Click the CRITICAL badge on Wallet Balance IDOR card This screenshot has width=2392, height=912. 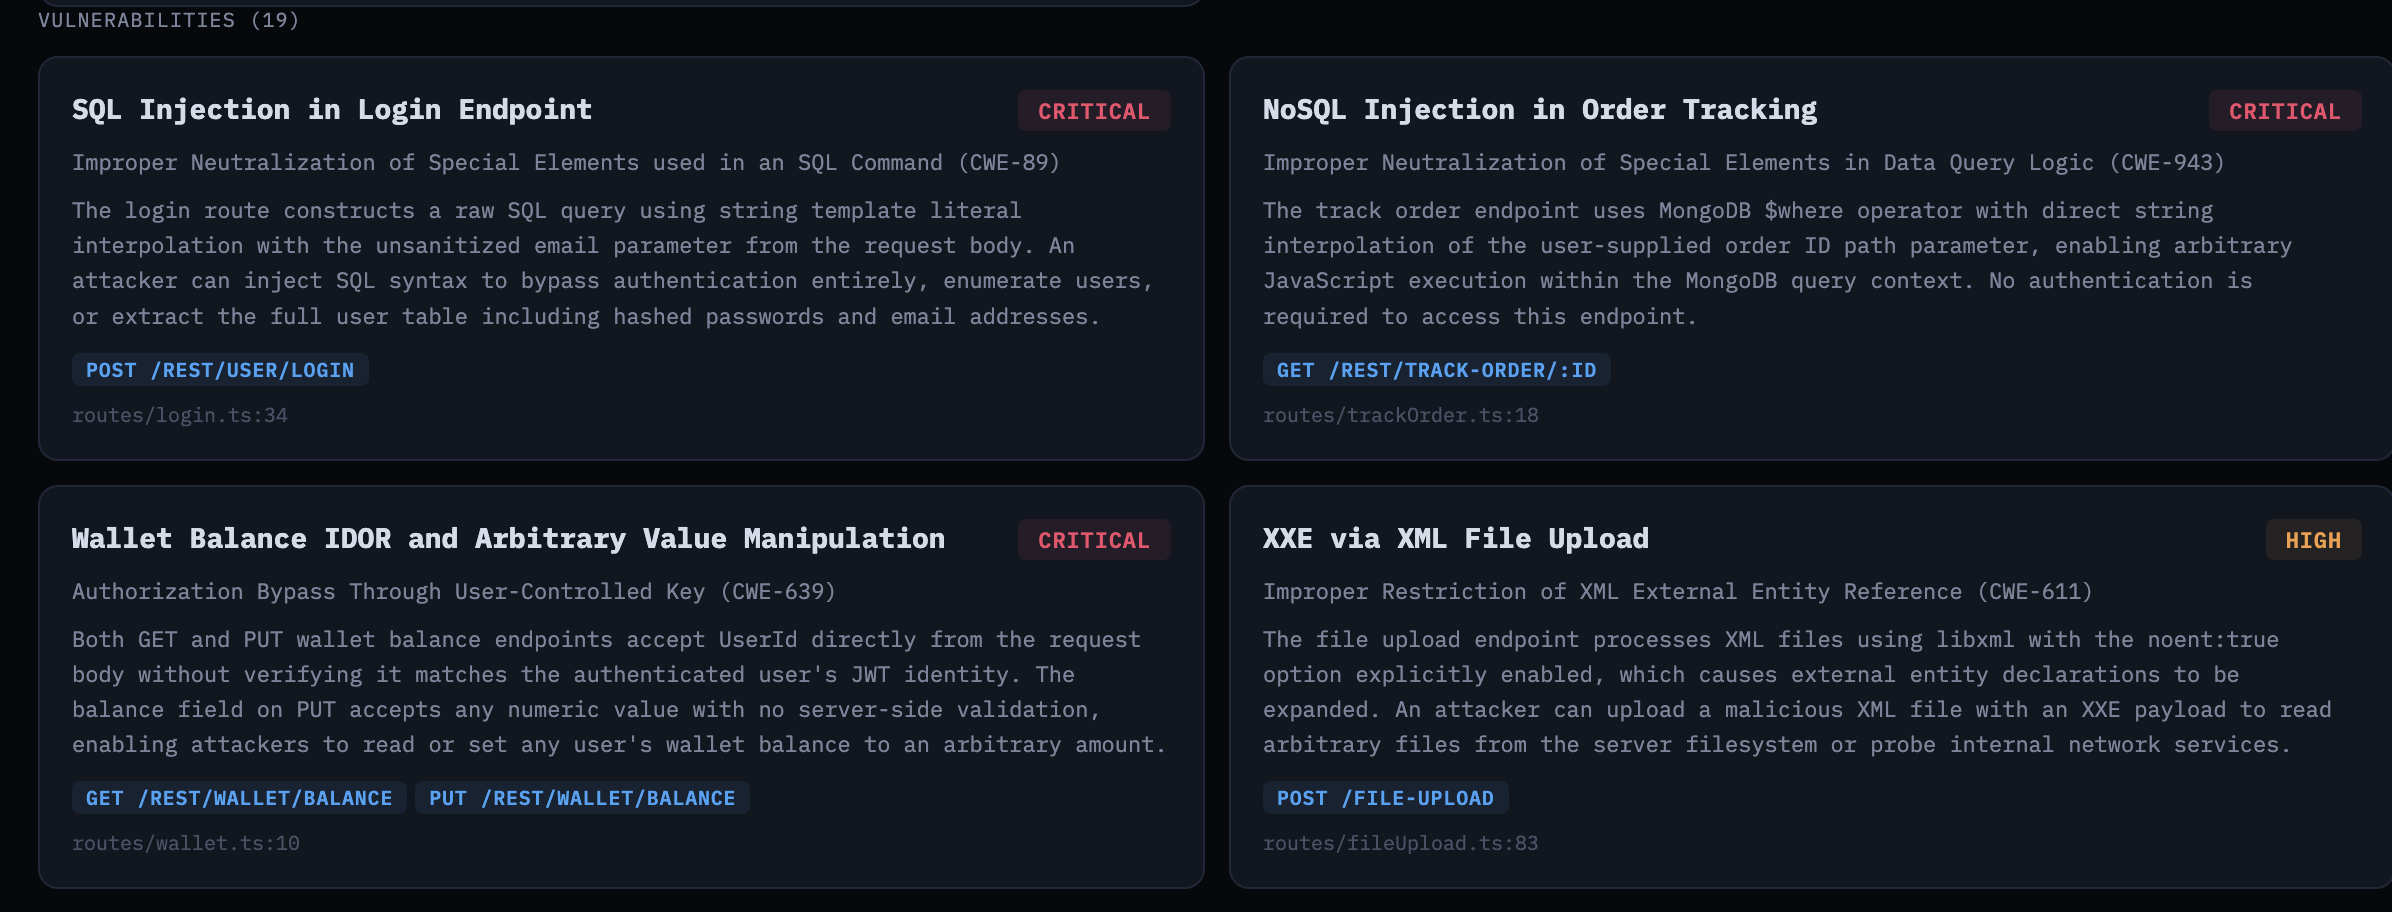1094,540
